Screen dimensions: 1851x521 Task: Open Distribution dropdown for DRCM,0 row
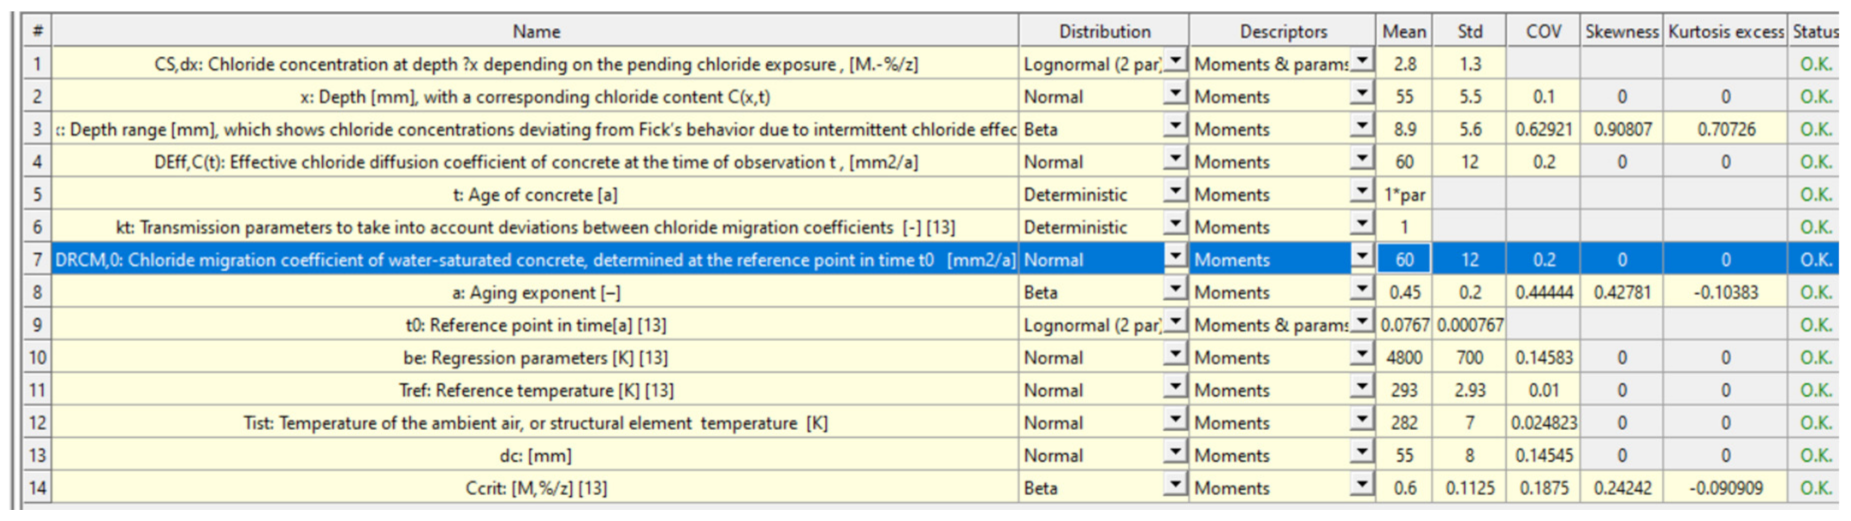[1176, 259]
